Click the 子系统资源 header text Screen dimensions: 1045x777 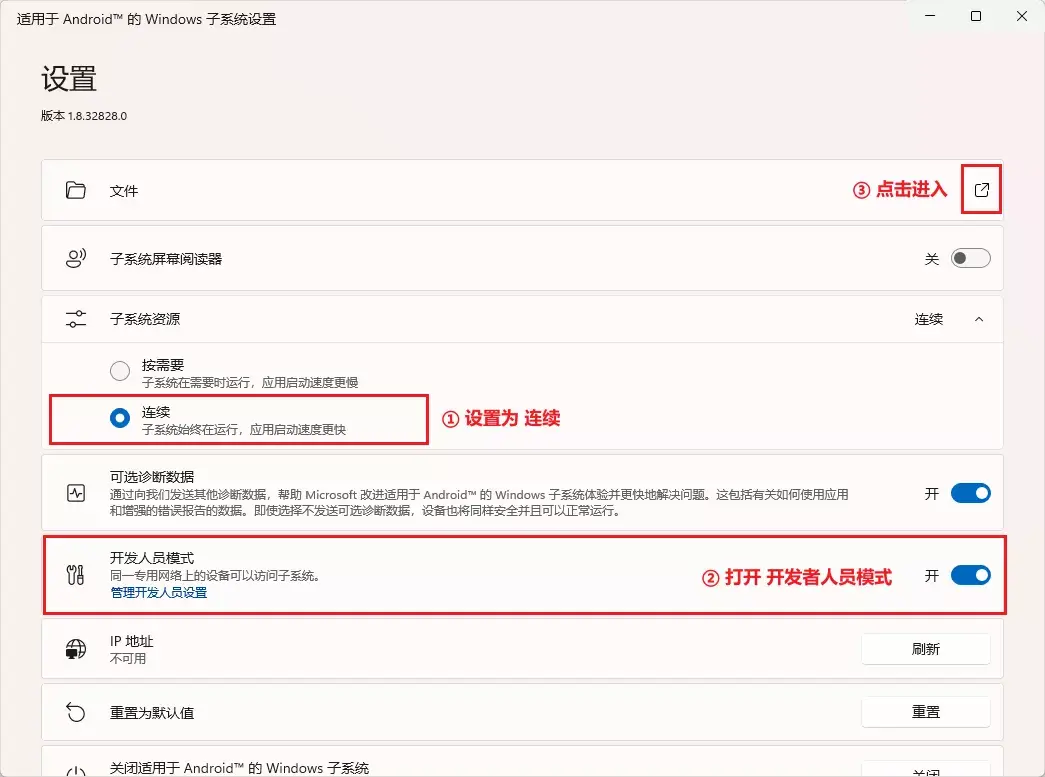click(x=145, y=319)
